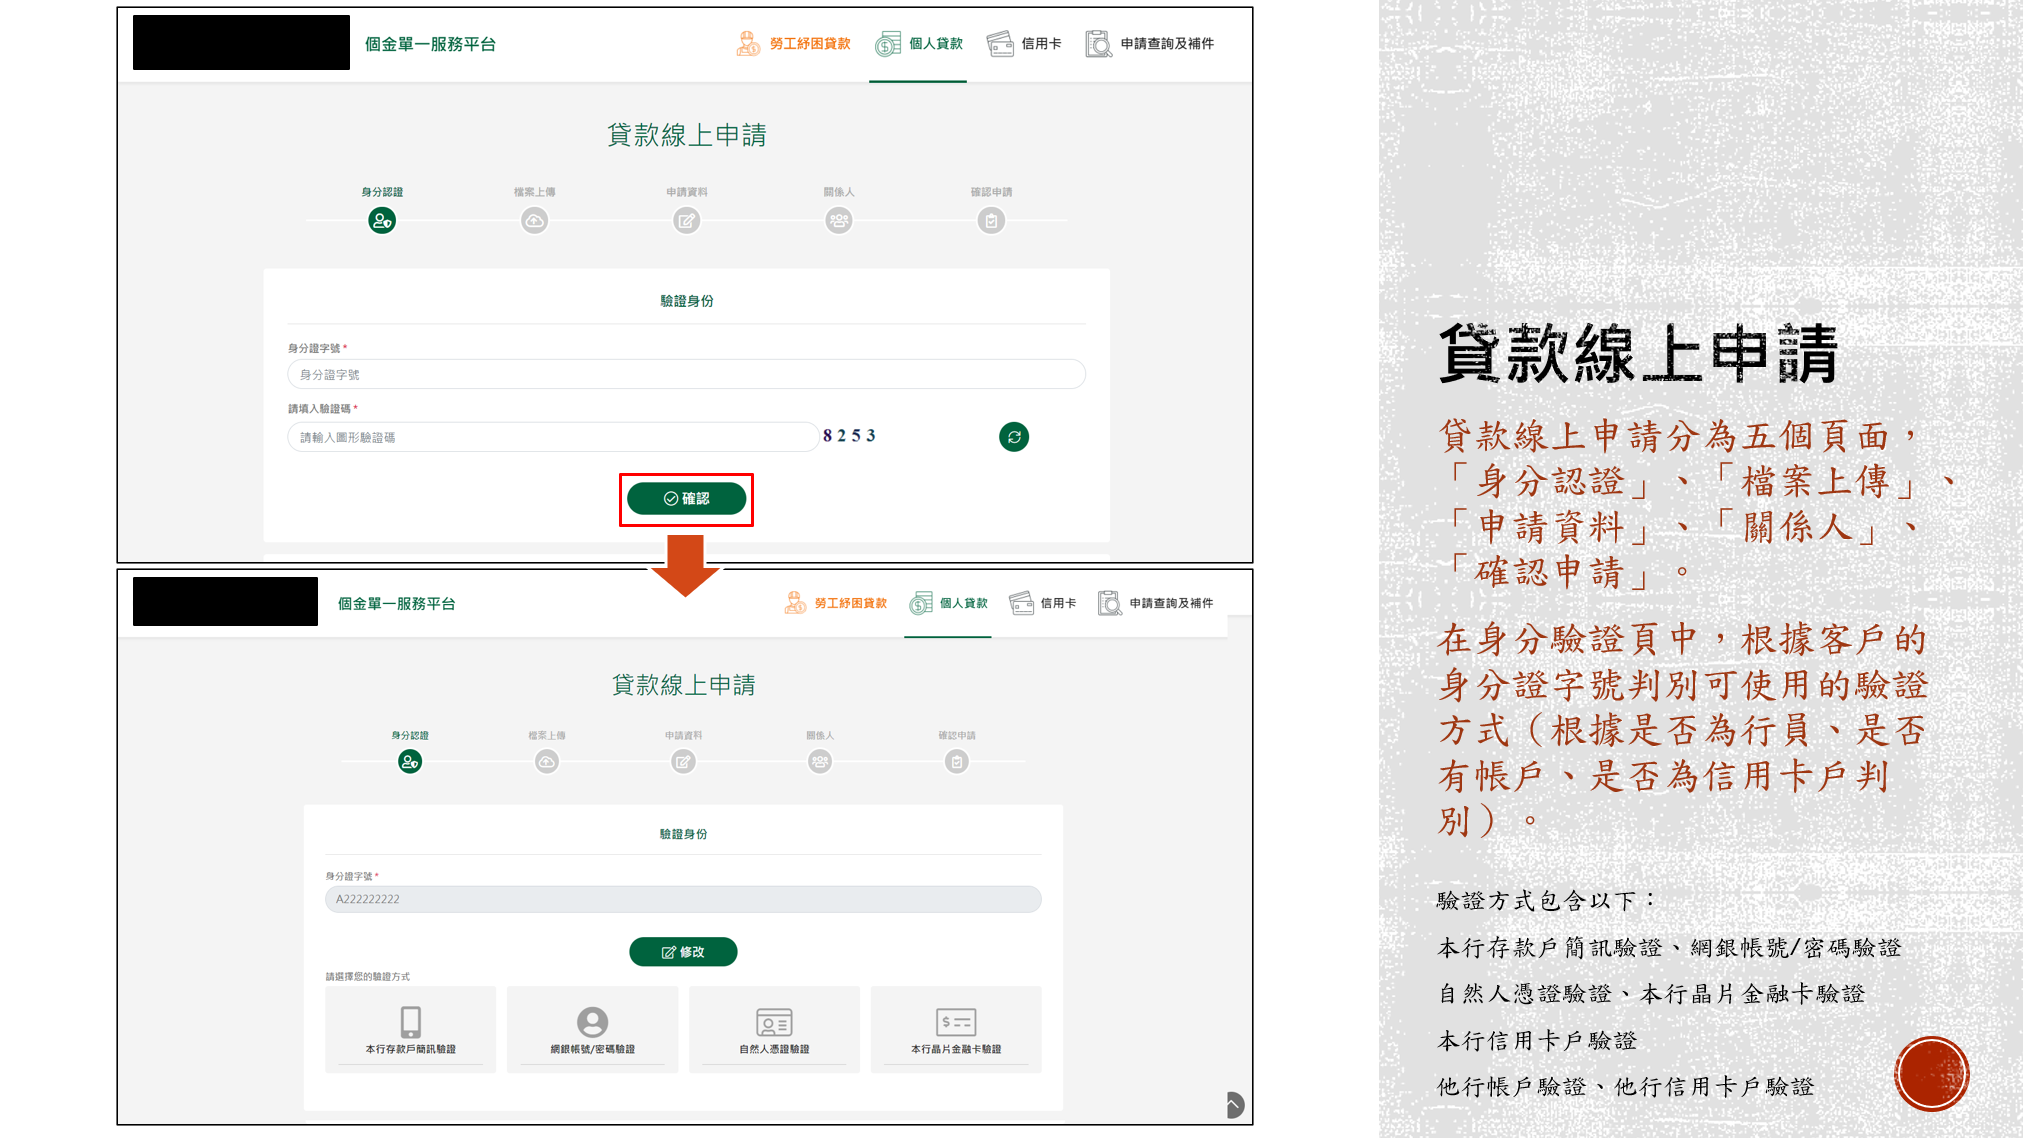Open 申請查詢及補件 in the upper navigation bar
The height and width of the screenshot is (1138, 2023).
(1150, 44)
